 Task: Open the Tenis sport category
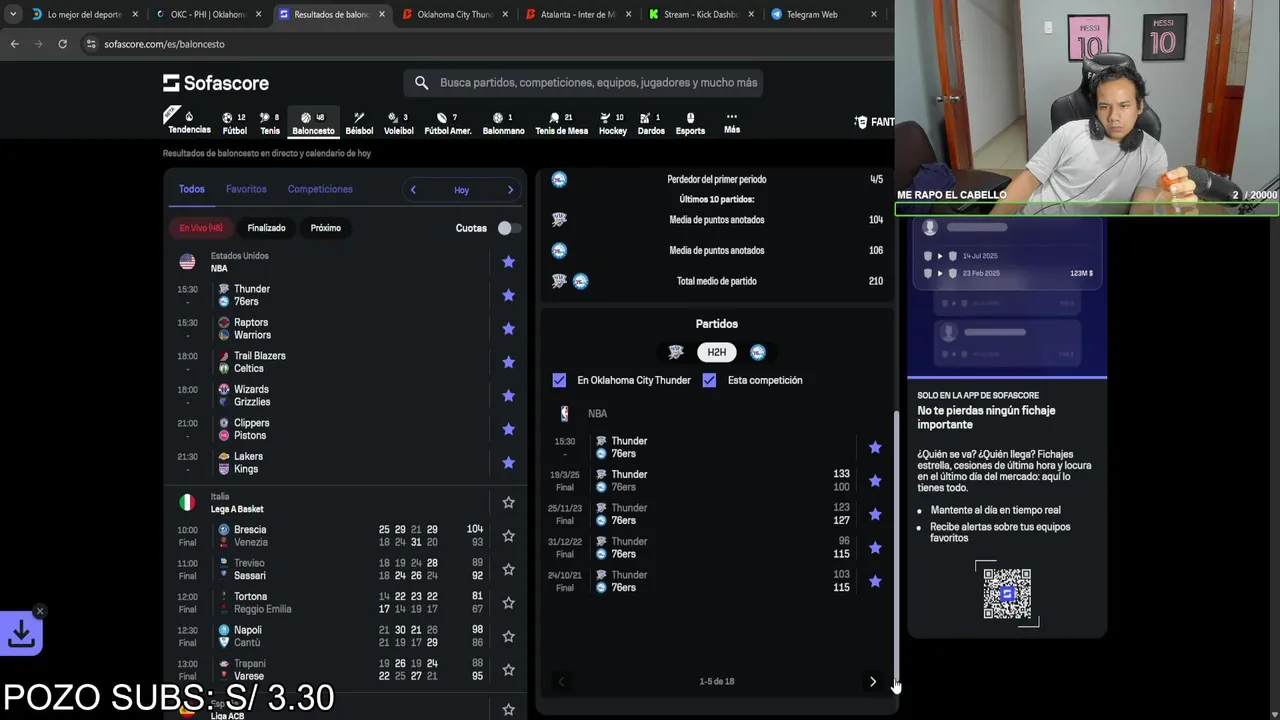coord(270,123)
